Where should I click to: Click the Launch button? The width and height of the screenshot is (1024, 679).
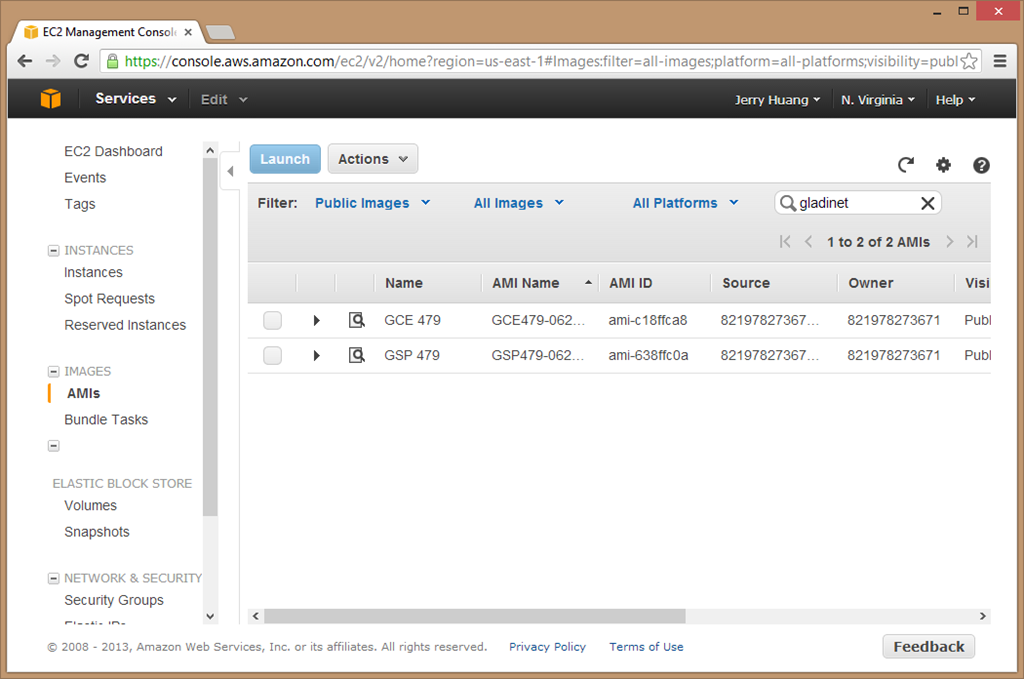pos(285,159)
